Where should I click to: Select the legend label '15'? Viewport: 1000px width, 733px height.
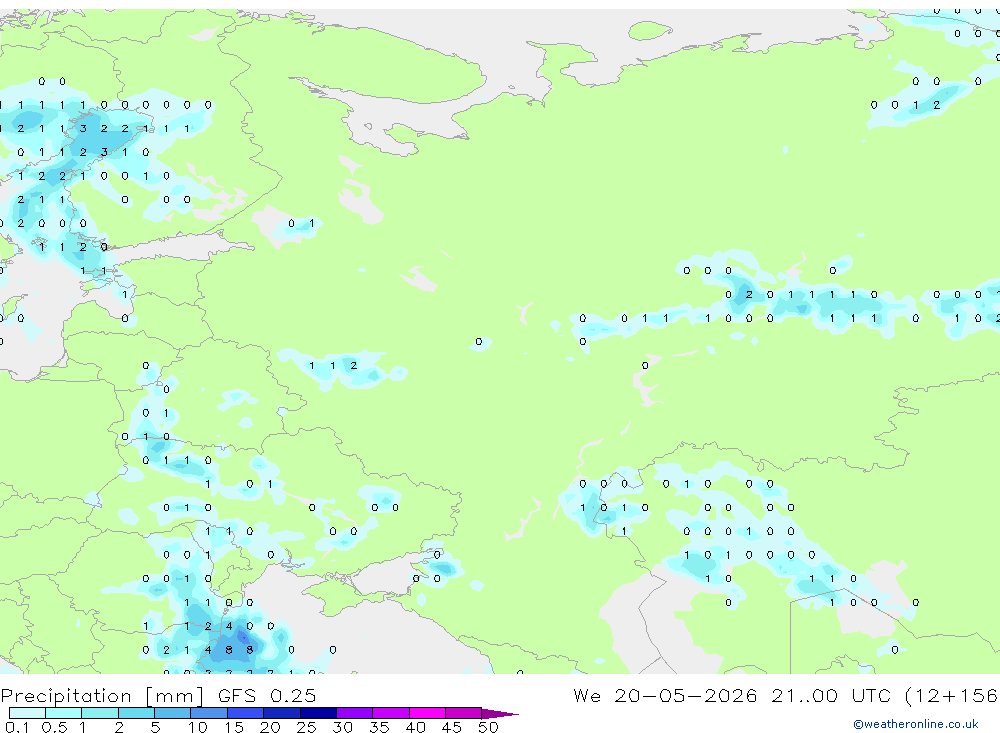234,727
